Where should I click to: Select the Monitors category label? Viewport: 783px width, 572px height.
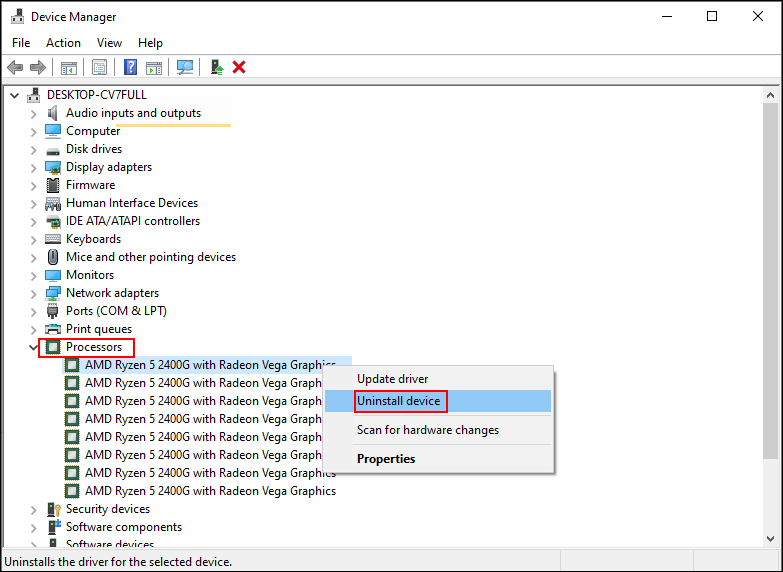[x=90, y=275]
